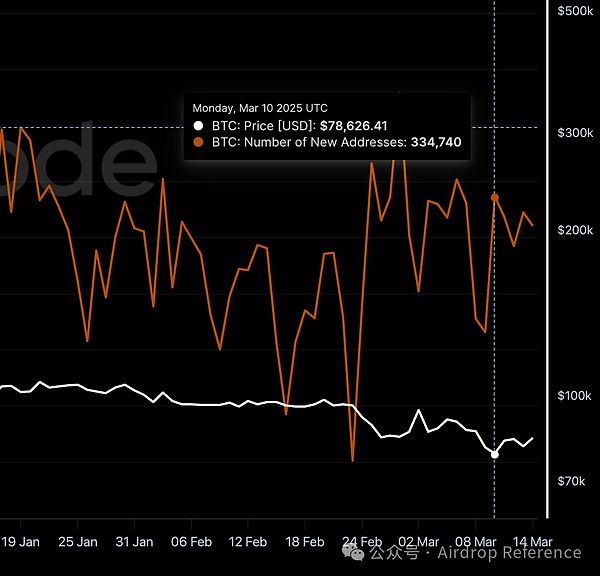Select the 24 Feb date label

pyautogui.click(x=362, y=542)
